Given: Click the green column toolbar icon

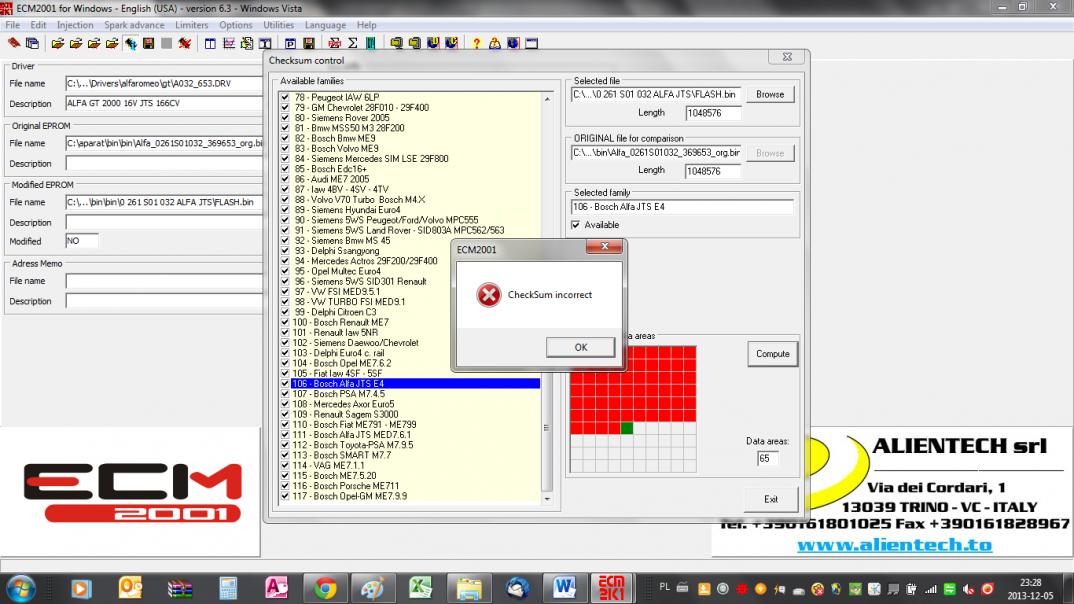Looking at the screenshot, I should [371, 43].
